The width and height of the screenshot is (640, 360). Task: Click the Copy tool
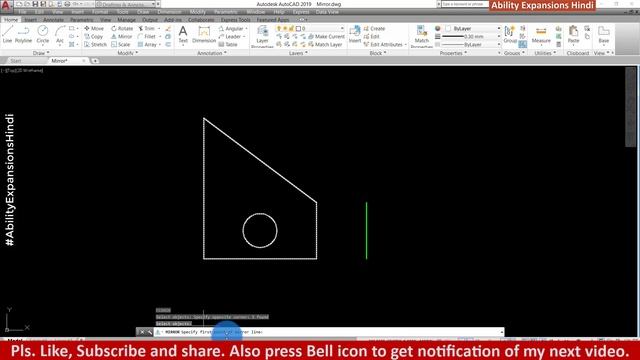coord(94,36)
